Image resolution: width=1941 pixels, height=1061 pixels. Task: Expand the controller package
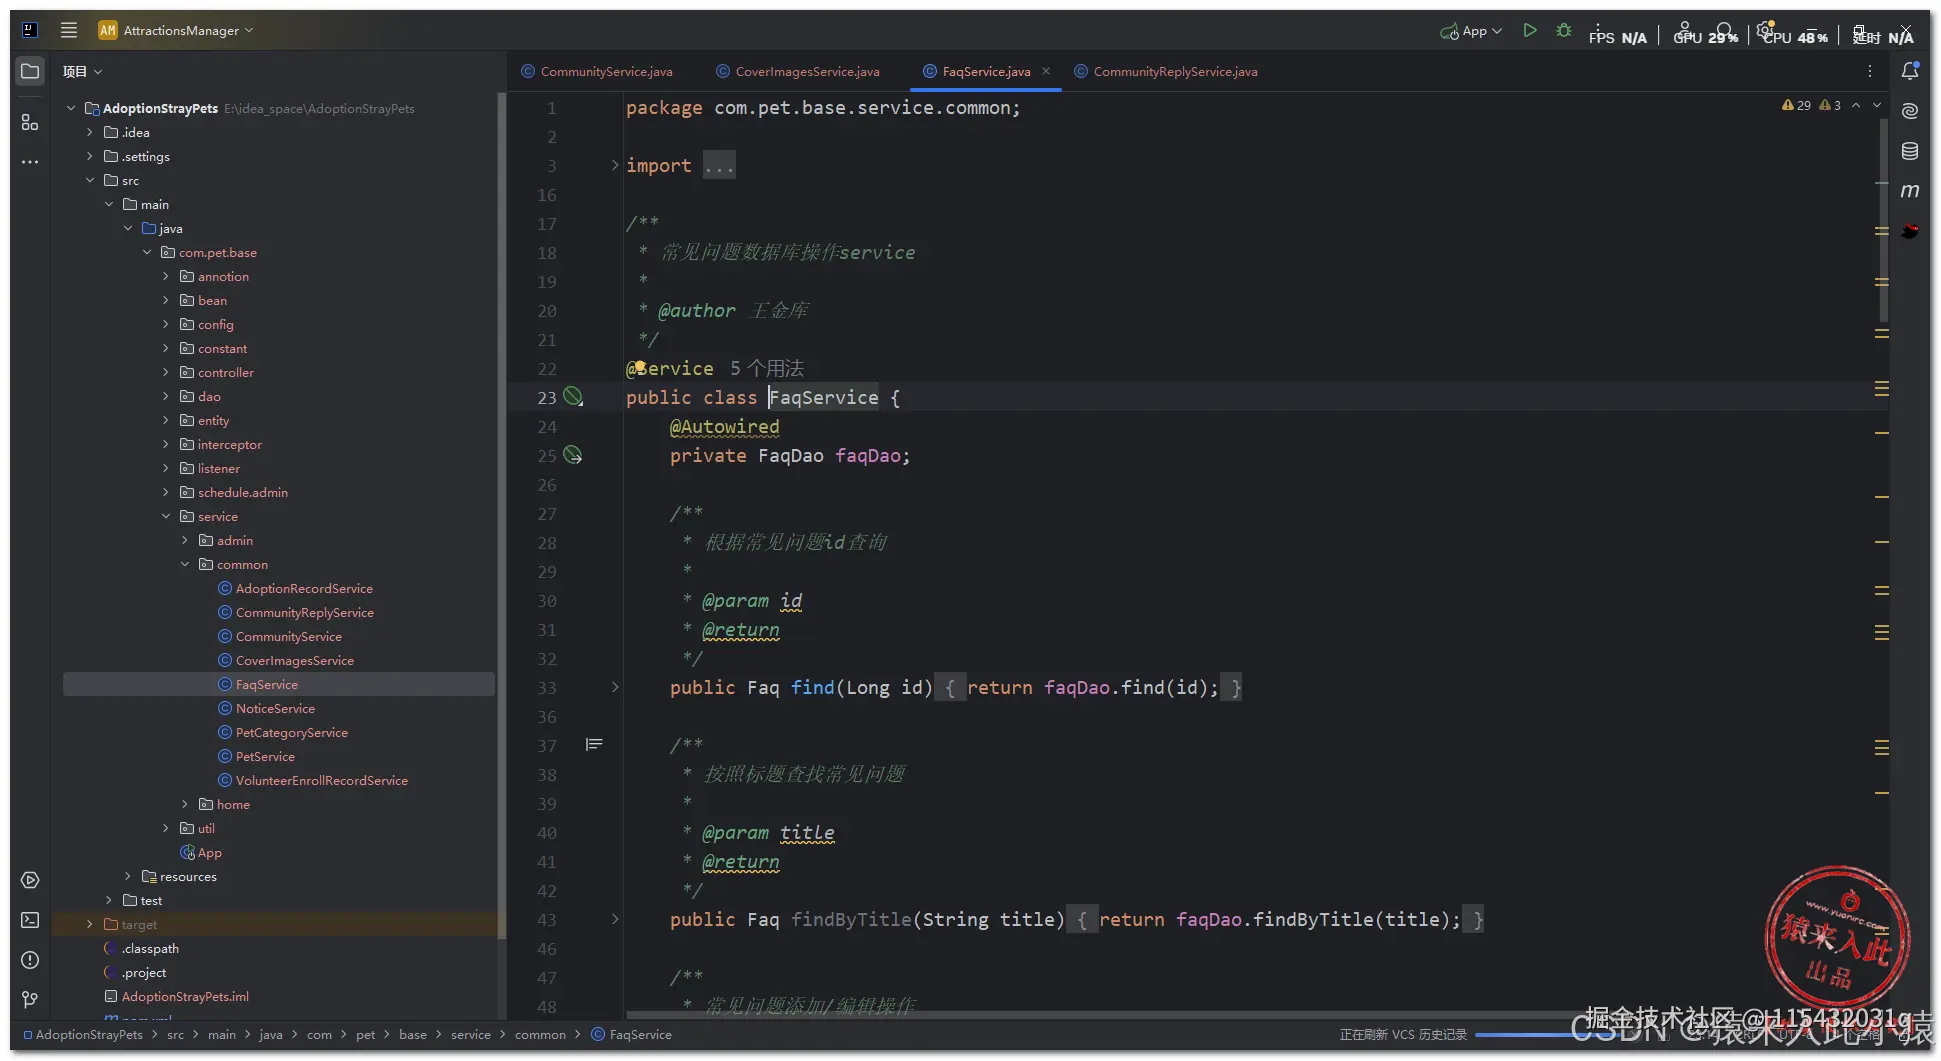[166, 372]
